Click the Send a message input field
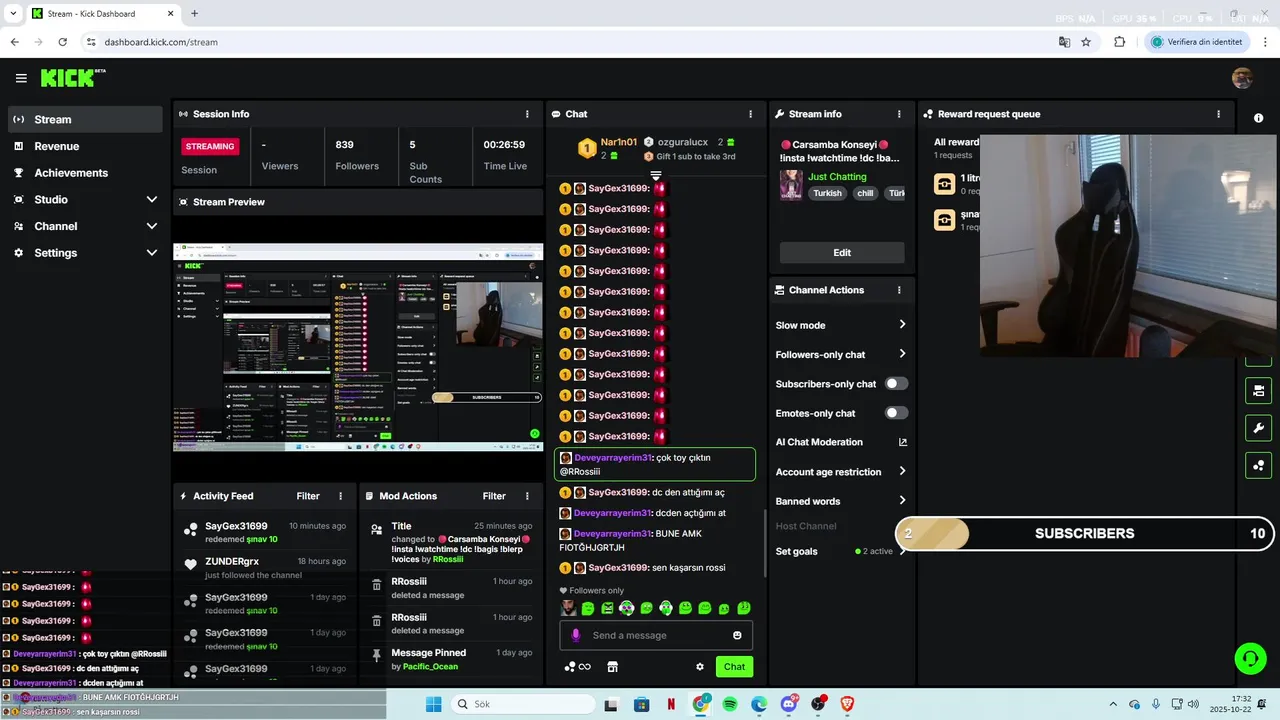 (656, 635)
